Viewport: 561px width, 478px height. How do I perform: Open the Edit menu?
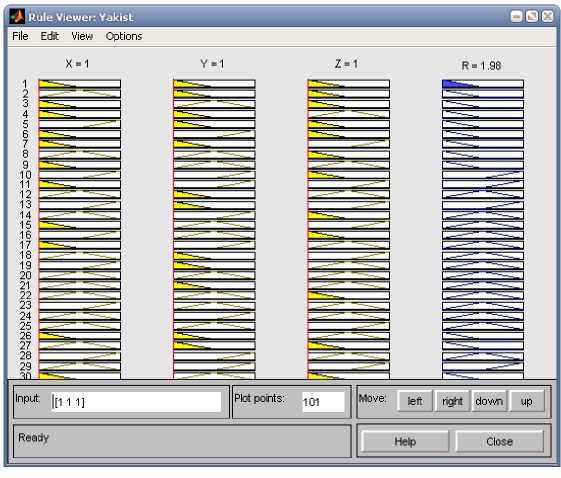[x=49, y=36]
